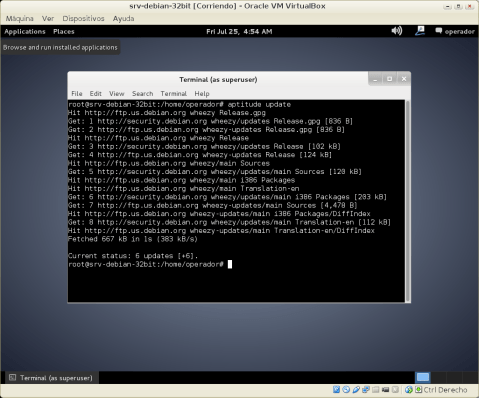This screenshot has width=479, height=398.
Task: Click the 'Current status: 6 updates' line
Action: [x=133, y=256]
